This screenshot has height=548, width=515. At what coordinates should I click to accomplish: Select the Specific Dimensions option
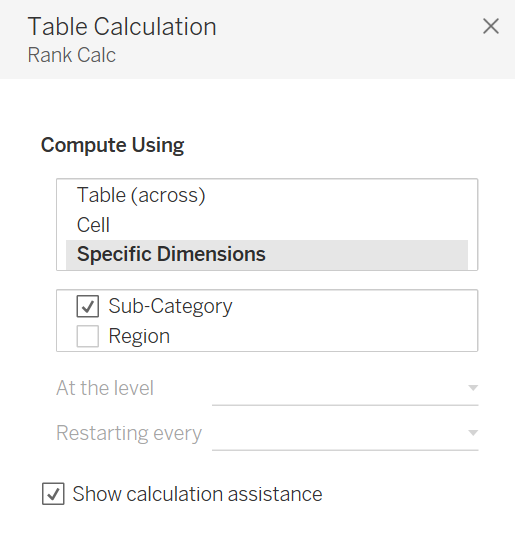click(x=267, y=254)
